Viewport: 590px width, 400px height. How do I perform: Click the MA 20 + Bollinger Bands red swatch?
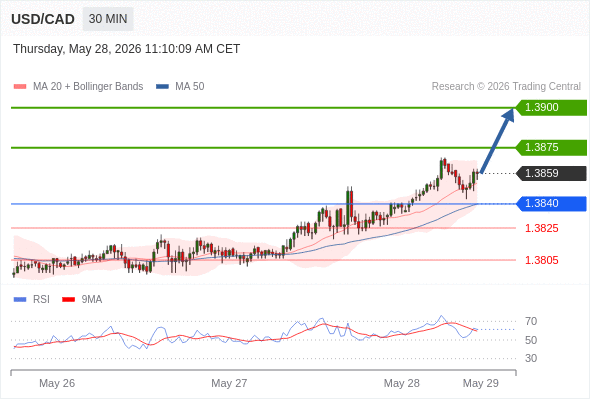(x=20, y=87)
